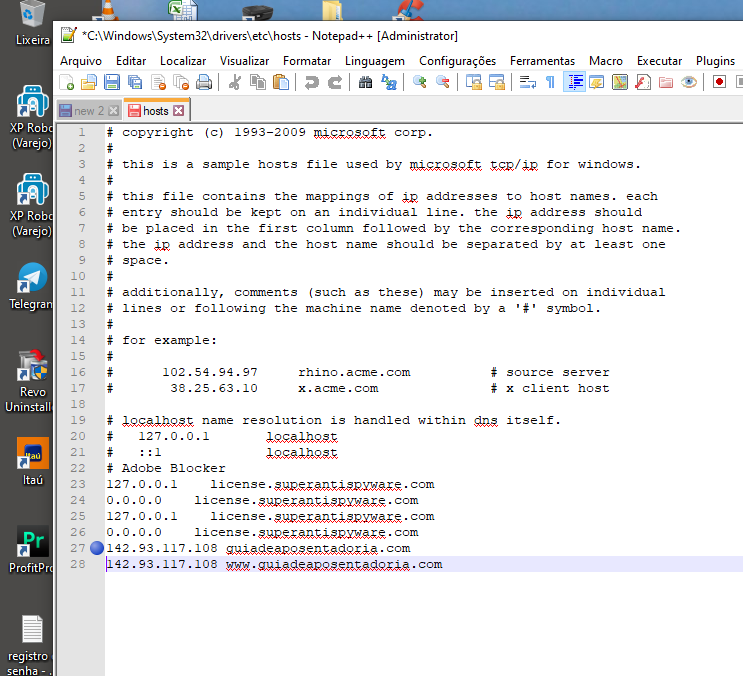Screen dimensions: 743x676
Task: Open user defined language icon
Action: pyautogui.click(x=597, y=82)
